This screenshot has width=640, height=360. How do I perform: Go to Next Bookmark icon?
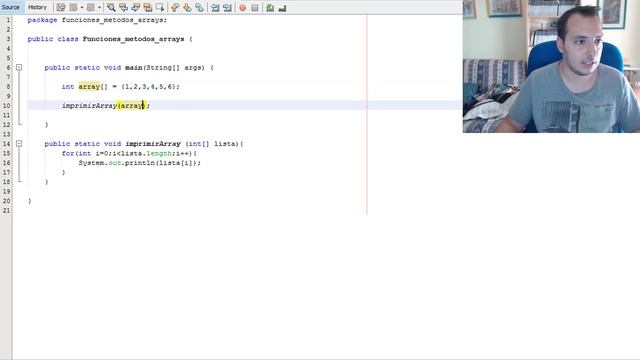coord(187,7)
